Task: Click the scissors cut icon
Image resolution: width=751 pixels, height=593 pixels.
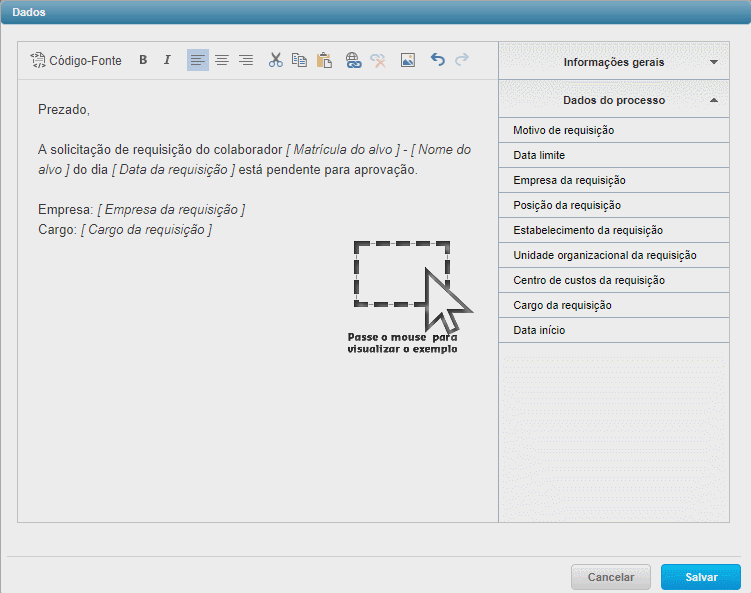Action: (275, 60)
